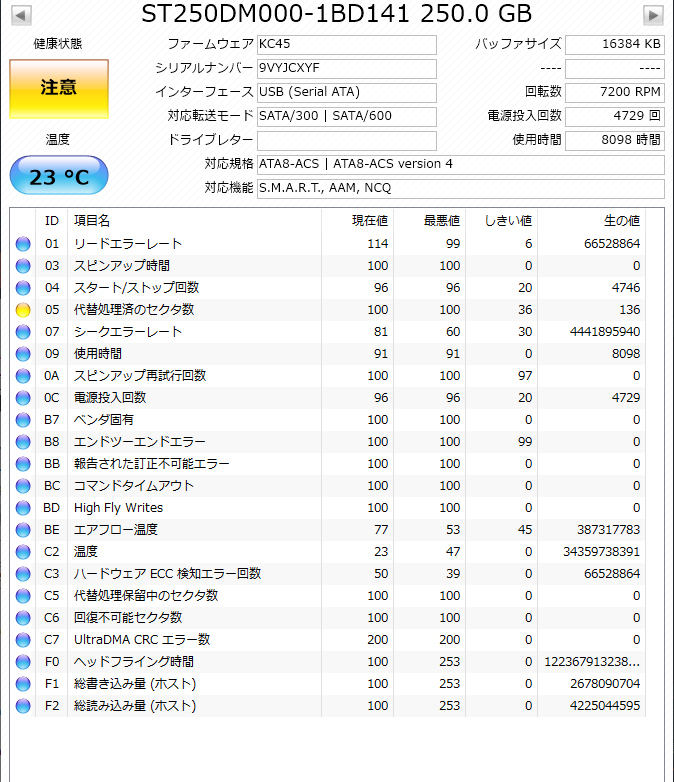The image size is (674, 782).
Task: Click the blue status icon for 回復不可能セクタ数
Action: (23, 617)
